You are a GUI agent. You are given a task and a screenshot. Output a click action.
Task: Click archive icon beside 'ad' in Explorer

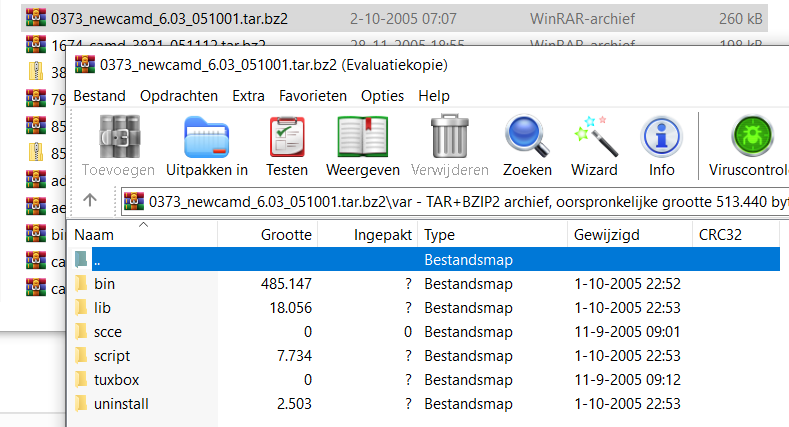(x=36, y=180)
